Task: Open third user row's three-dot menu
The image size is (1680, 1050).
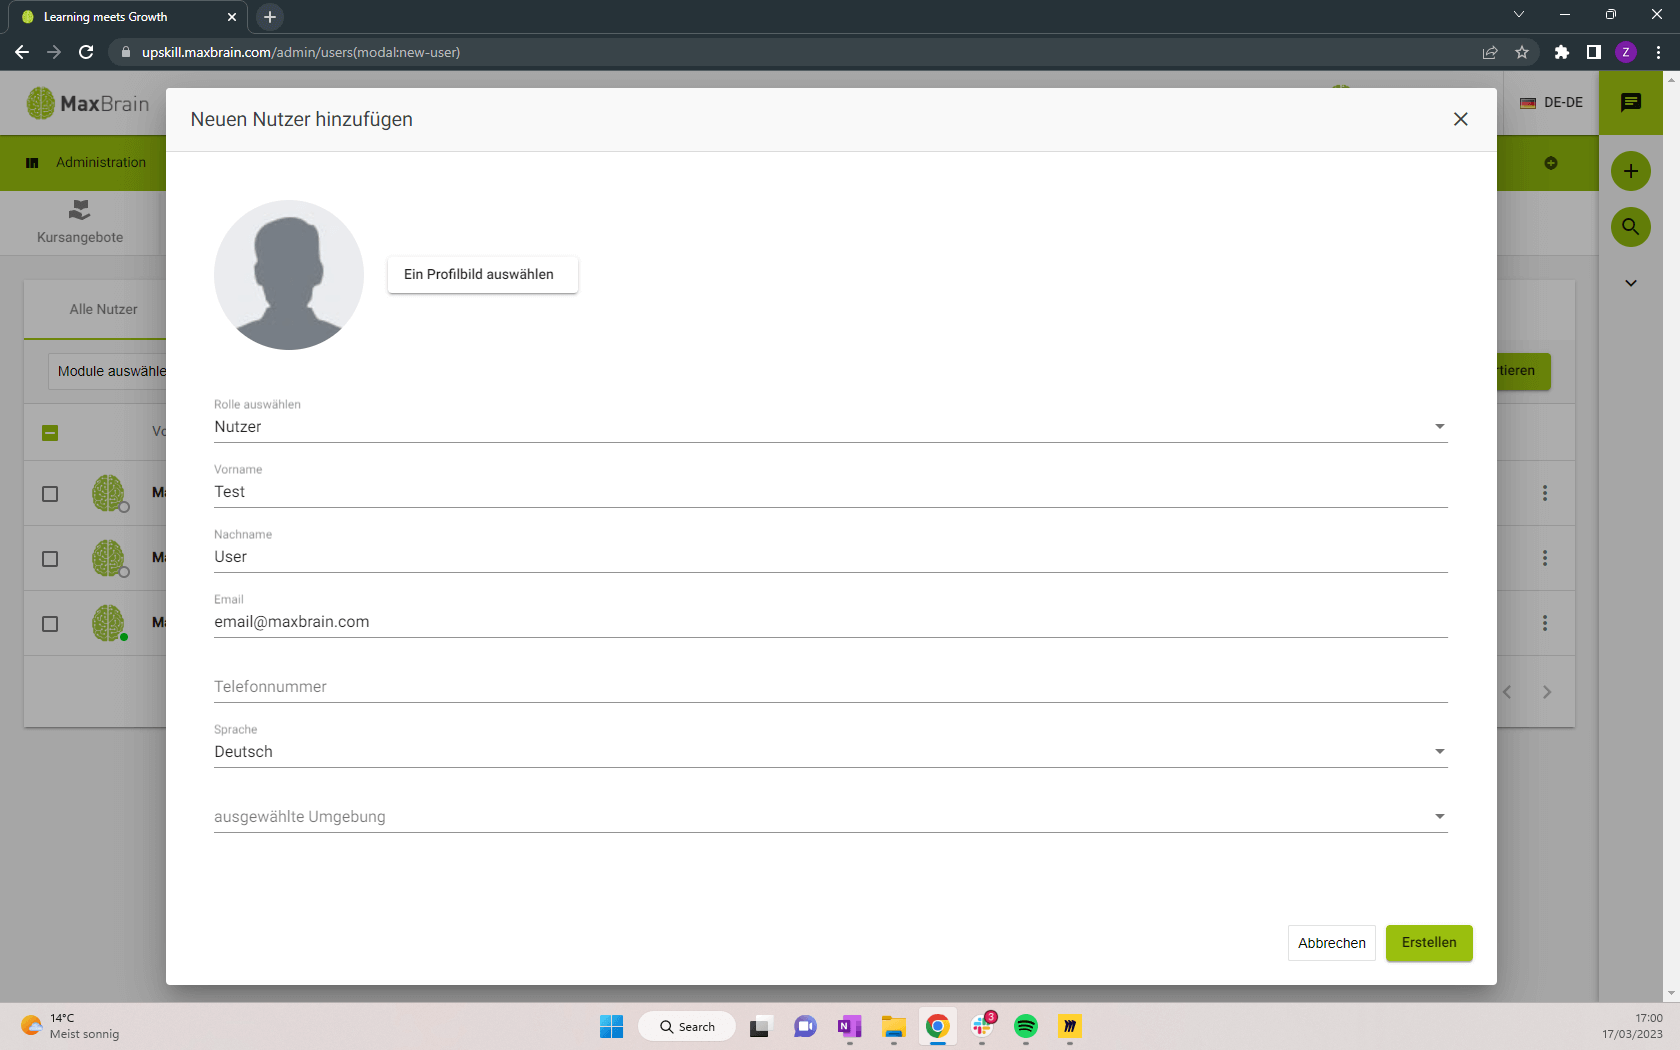Action: point(1545,623)
